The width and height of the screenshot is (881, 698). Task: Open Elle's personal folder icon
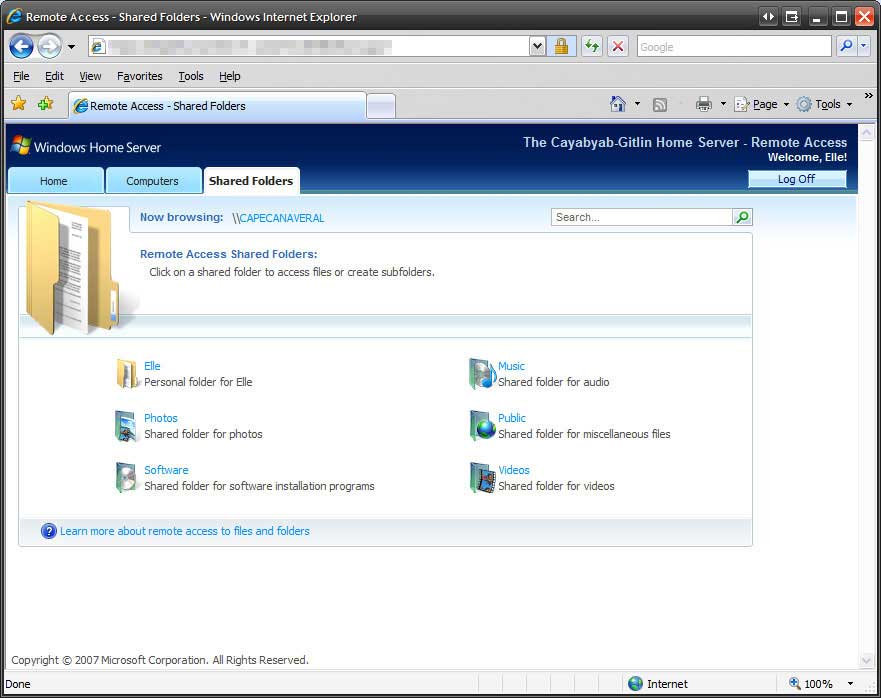click(126, 373)
